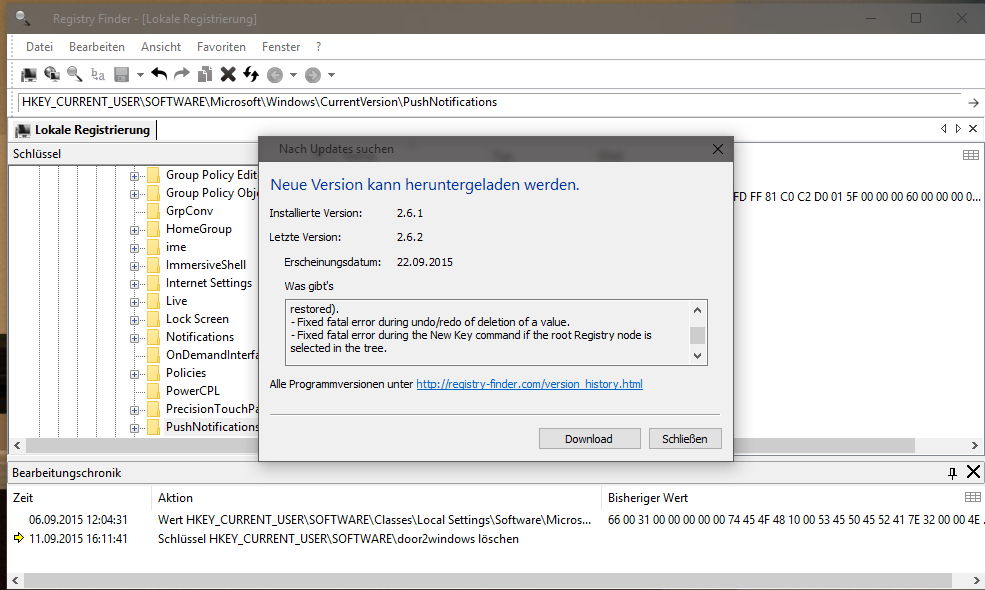The width and height of the screenshot is (985, 590).
Task: Expand the ime tree node
Action: coord(134,248)
